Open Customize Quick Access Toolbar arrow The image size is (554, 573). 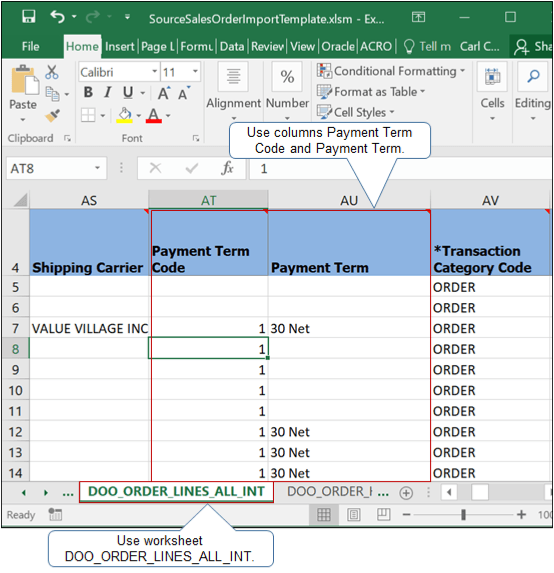click(x=127, y=17)
